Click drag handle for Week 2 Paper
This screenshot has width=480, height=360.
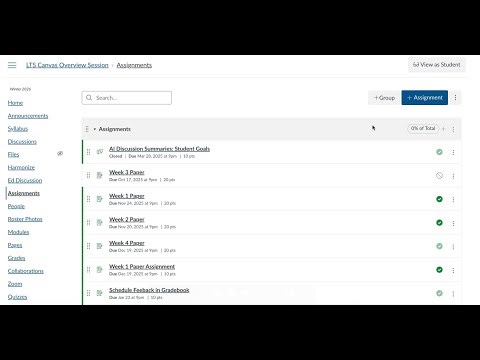(88, 222)
